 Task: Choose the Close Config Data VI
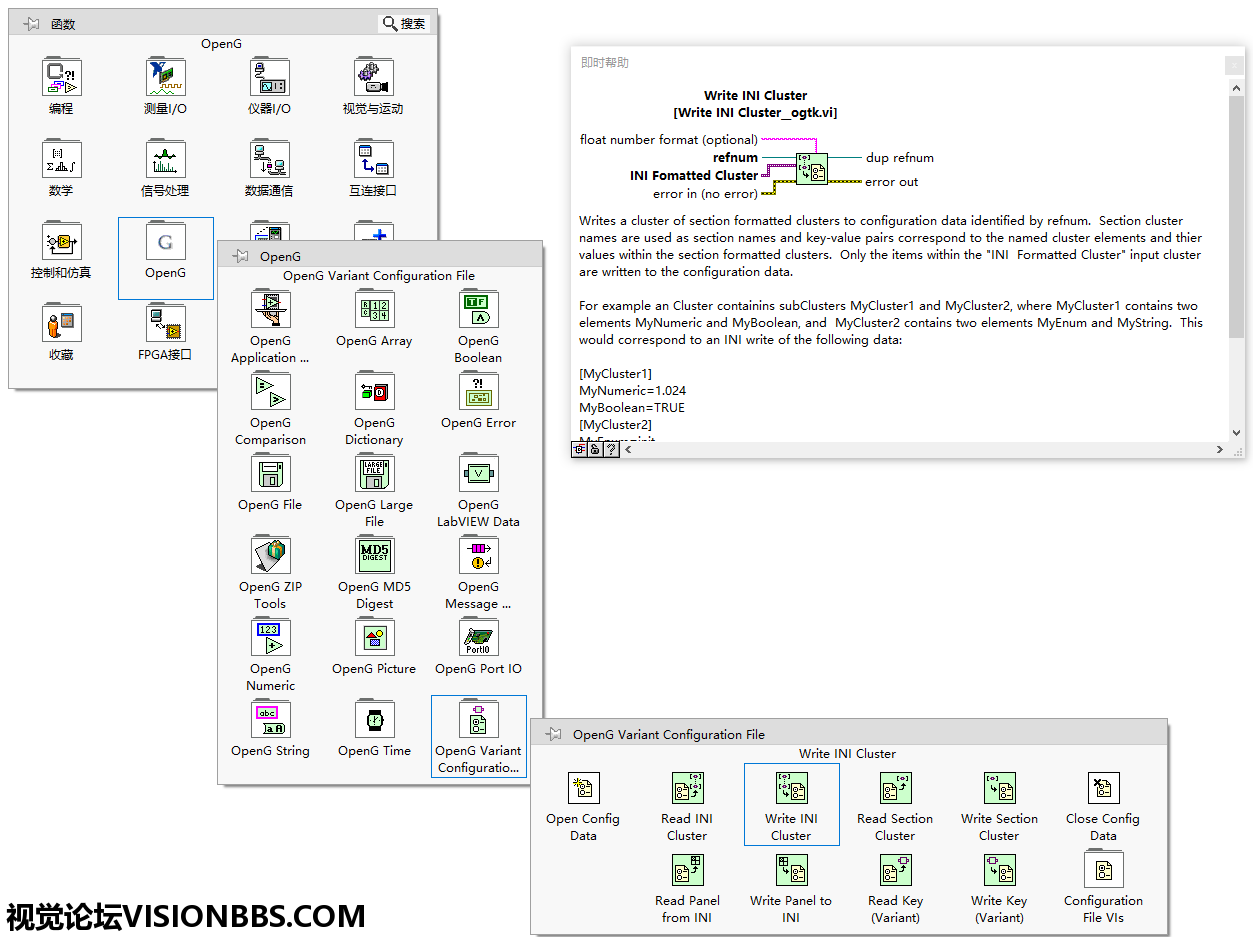(1103, 788)
